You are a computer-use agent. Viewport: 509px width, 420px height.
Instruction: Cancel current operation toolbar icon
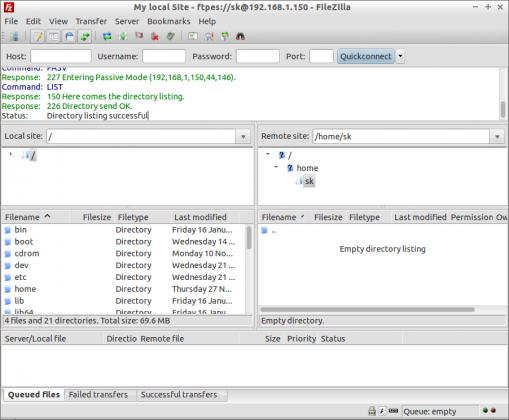tap(139, 36)
